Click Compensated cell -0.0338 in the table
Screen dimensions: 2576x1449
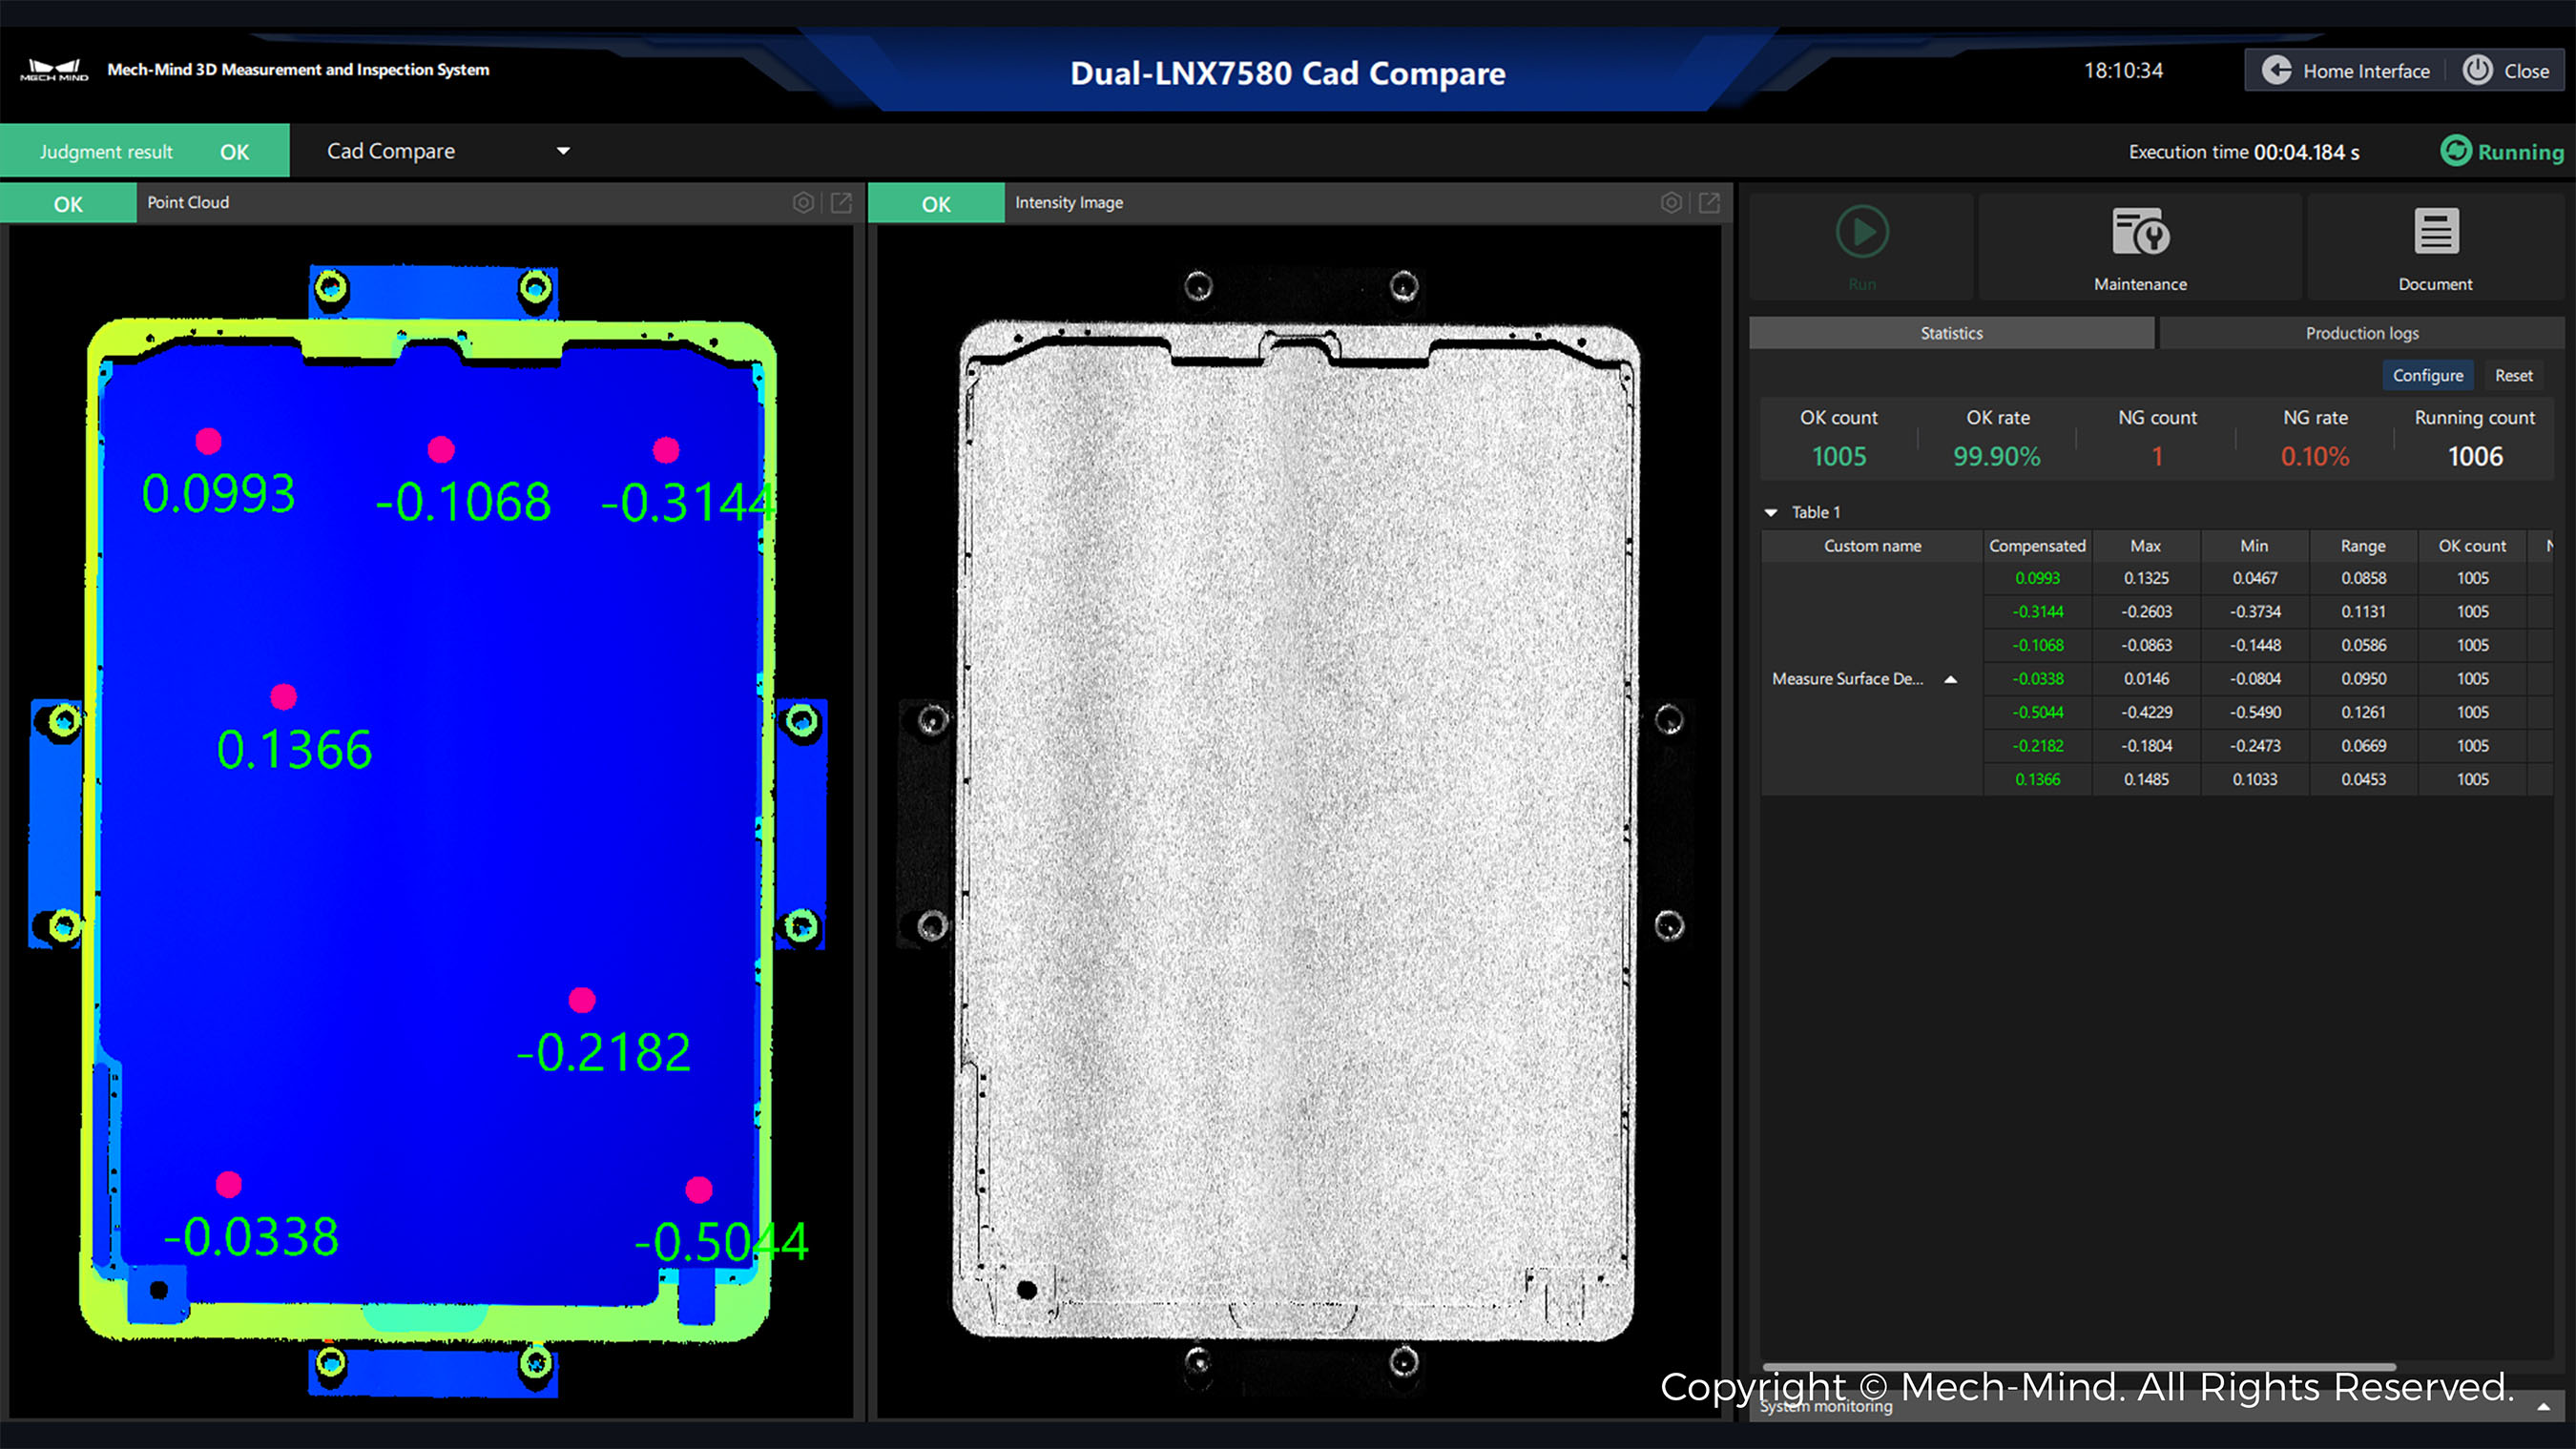[x=2037, y=679]
